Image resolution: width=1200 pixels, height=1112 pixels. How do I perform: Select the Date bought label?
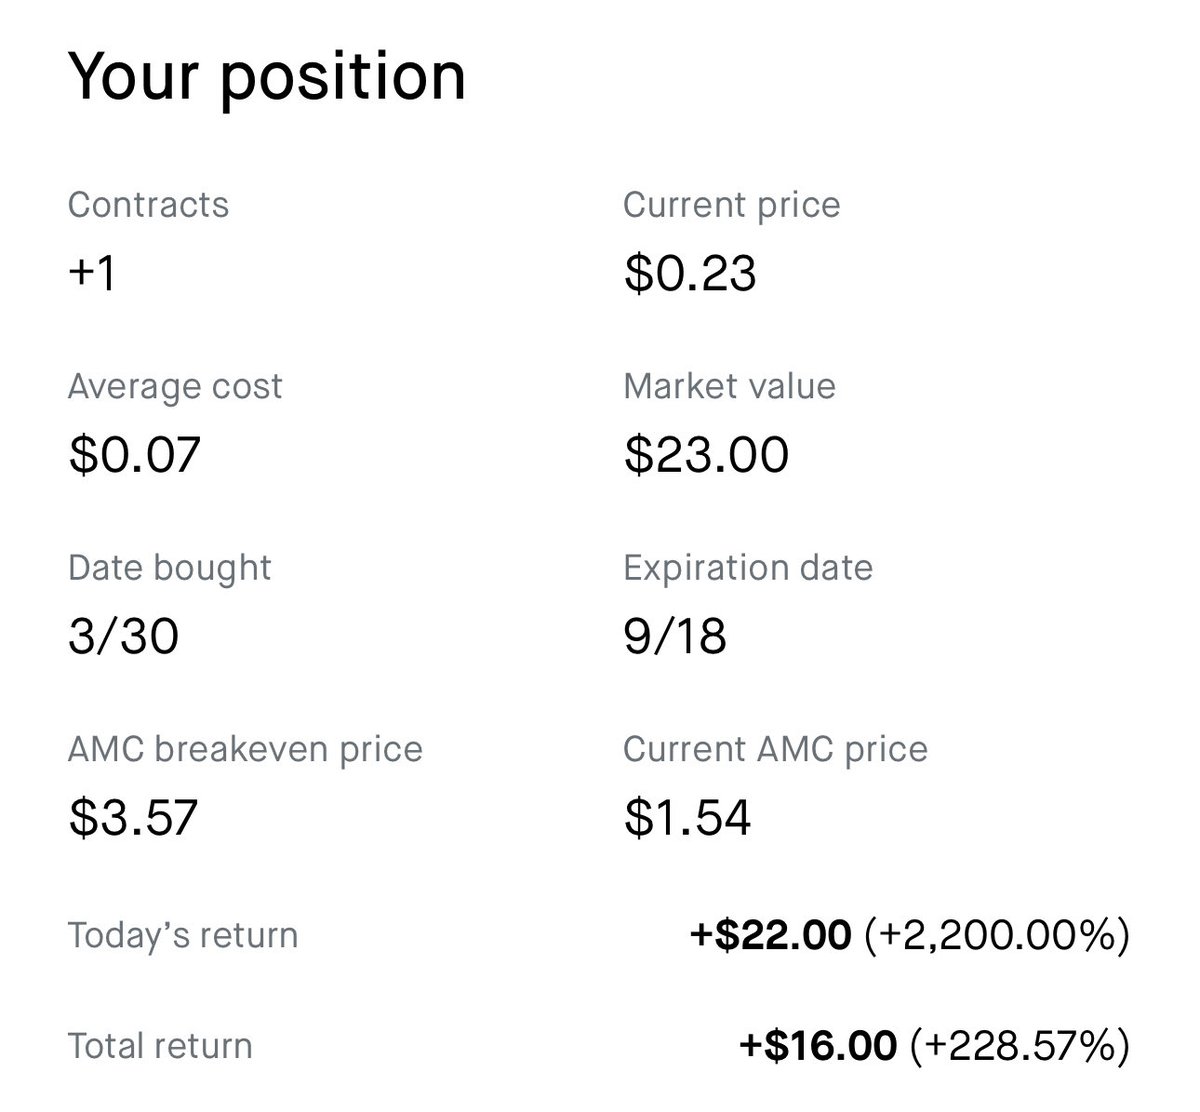[x=169, y=568]
